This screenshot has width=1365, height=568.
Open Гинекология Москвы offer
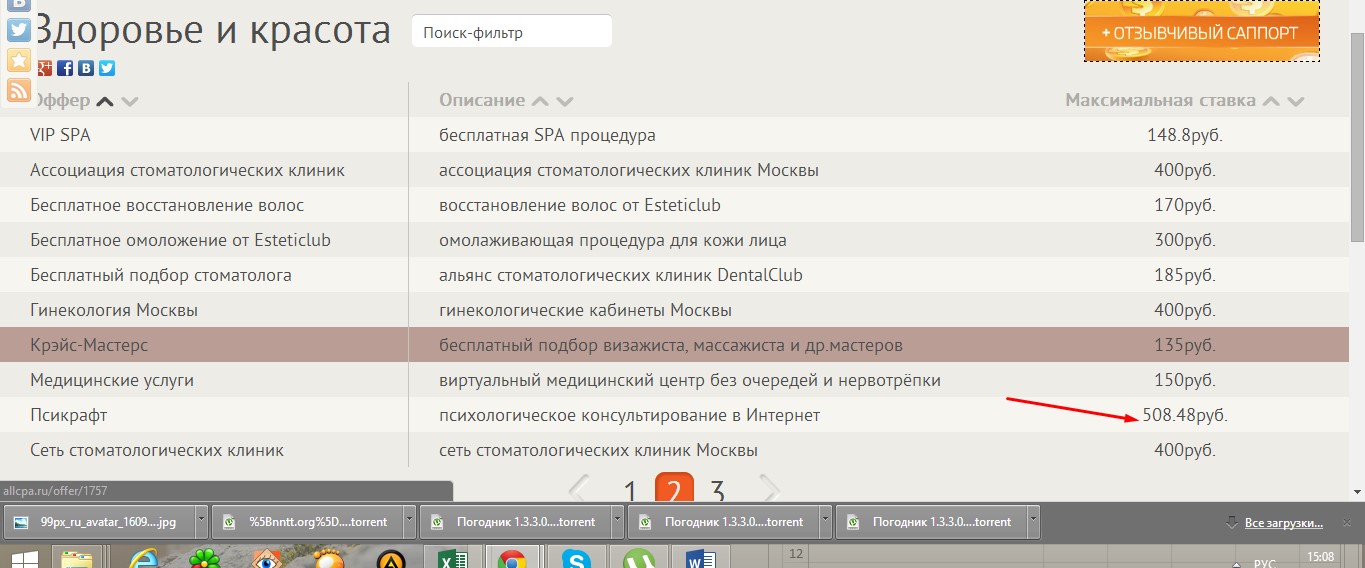114,310
